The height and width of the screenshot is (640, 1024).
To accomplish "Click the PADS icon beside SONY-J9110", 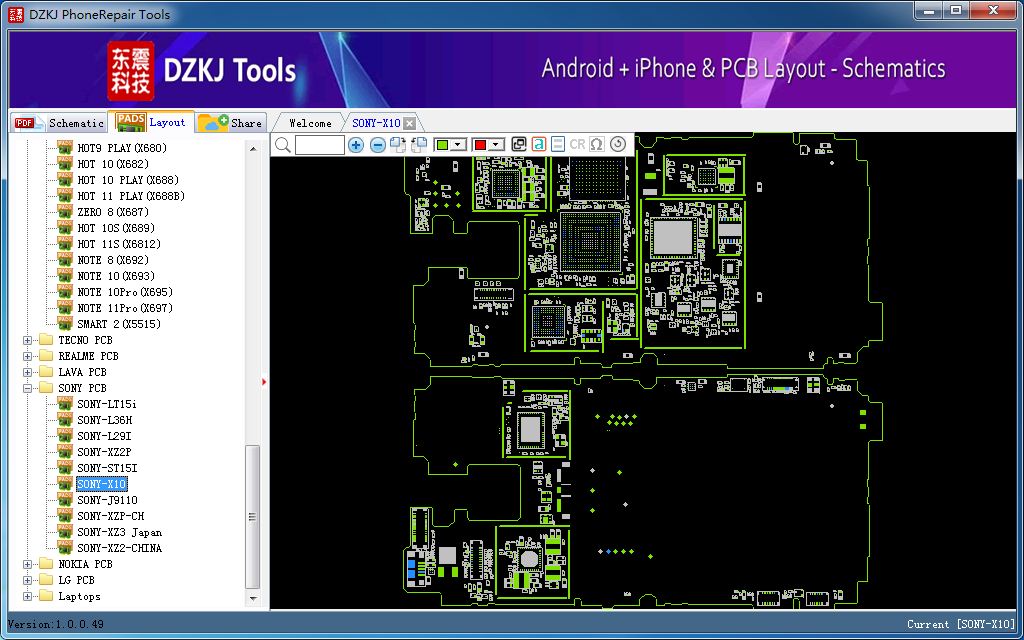I will (x=65, y=500).
